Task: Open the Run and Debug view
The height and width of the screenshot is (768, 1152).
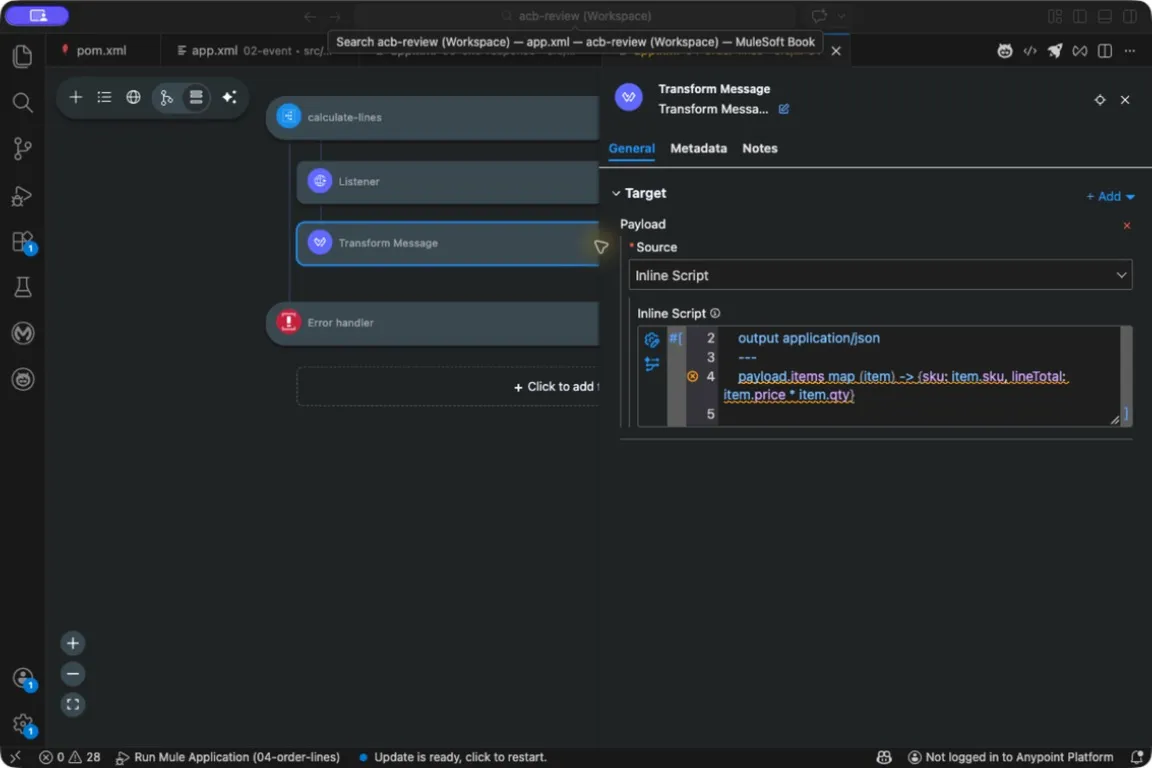Action: tap(23, 195)
